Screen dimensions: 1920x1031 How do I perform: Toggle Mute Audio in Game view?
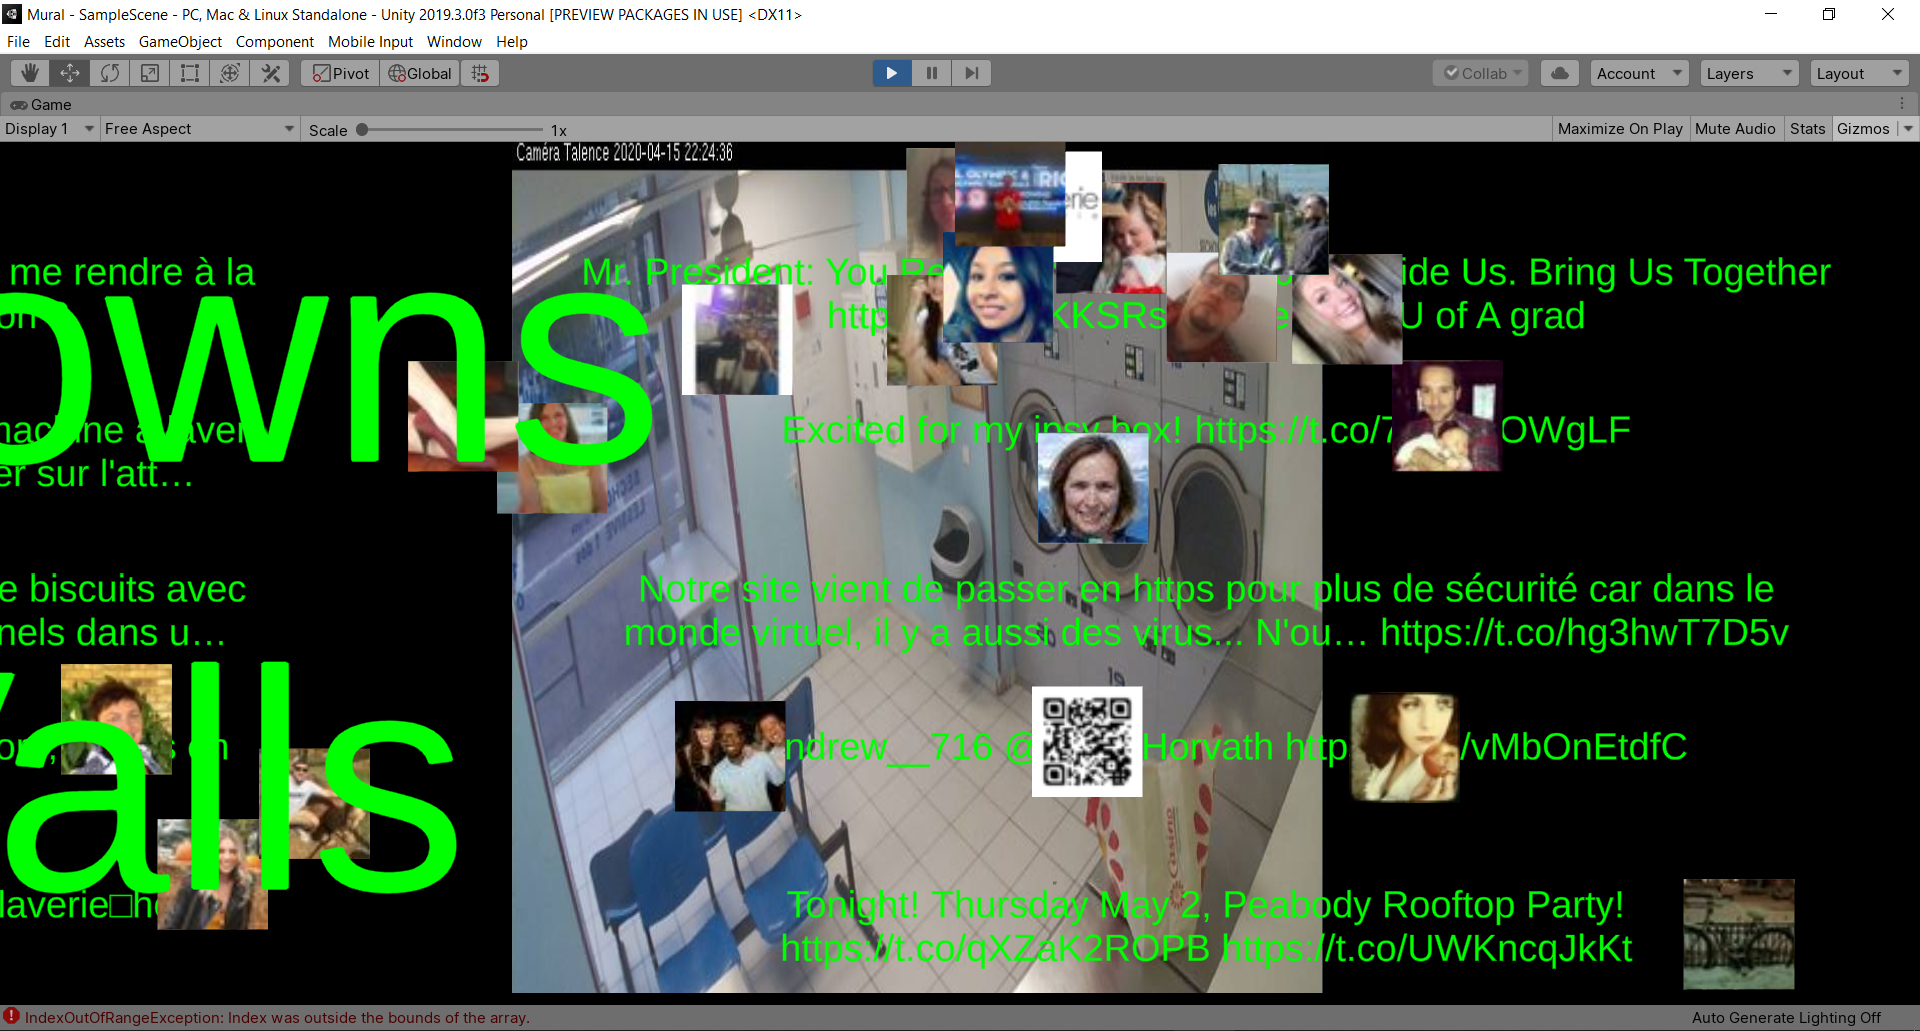(1735, 129)
